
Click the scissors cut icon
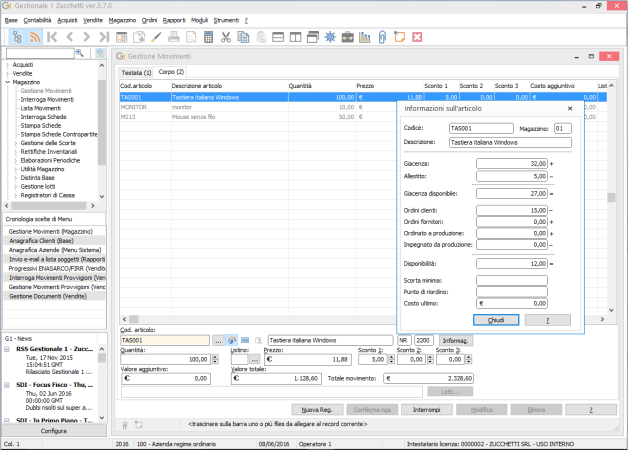pyautogui.click(x=226, y=37)
